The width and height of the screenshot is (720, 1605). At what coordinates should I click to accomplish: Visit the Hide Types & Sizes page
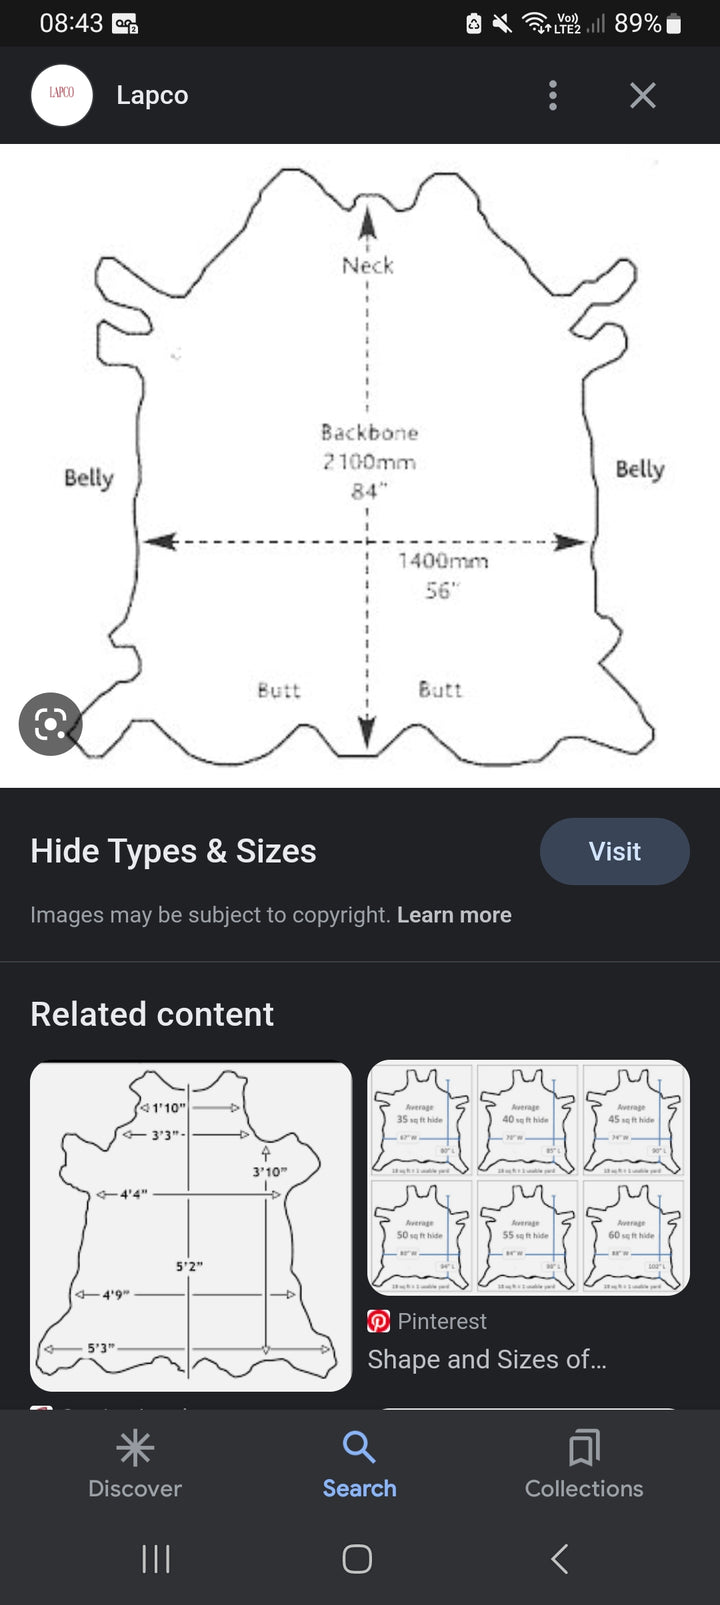tap(614, 851)
